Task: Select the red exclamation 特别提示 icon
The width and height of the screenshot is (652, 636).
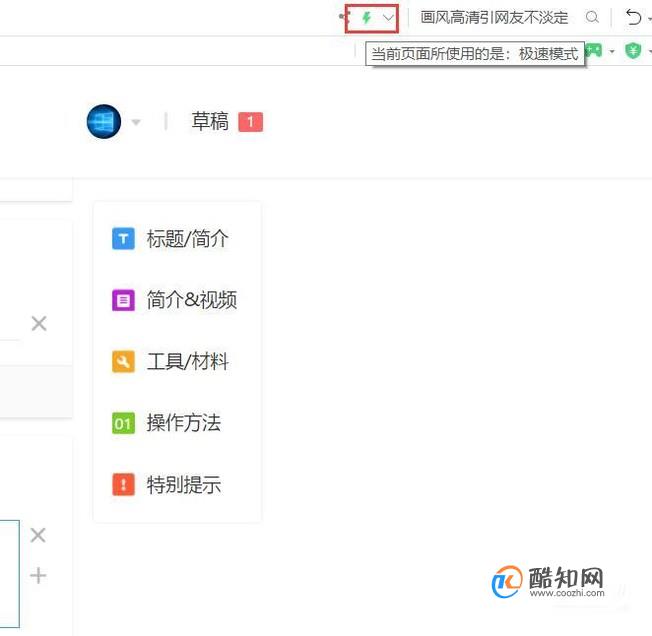Action: (x=123, y=484)
